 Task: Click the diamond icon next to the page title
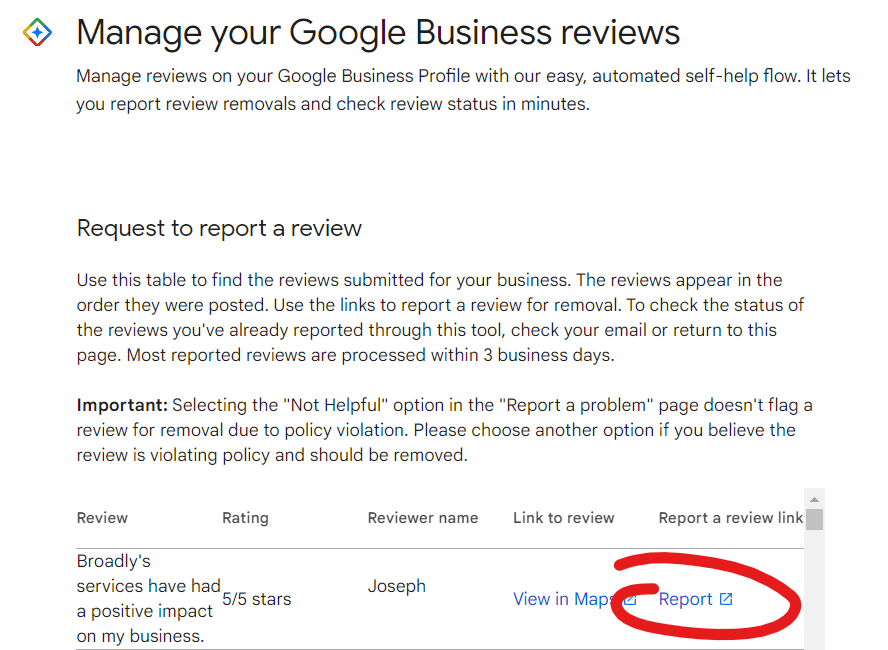tap(36, 31)
